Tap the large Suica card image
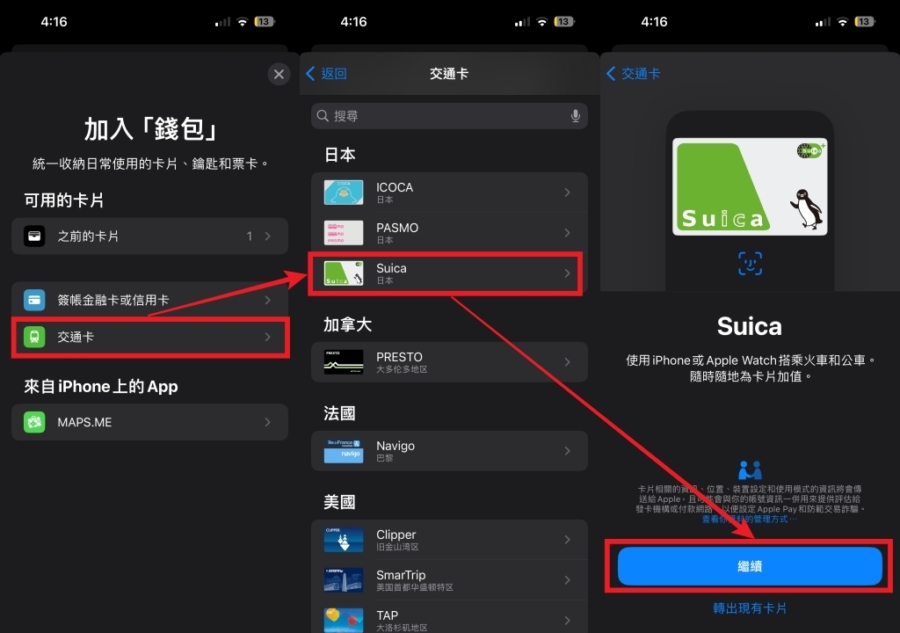 [x=750, y=187]
